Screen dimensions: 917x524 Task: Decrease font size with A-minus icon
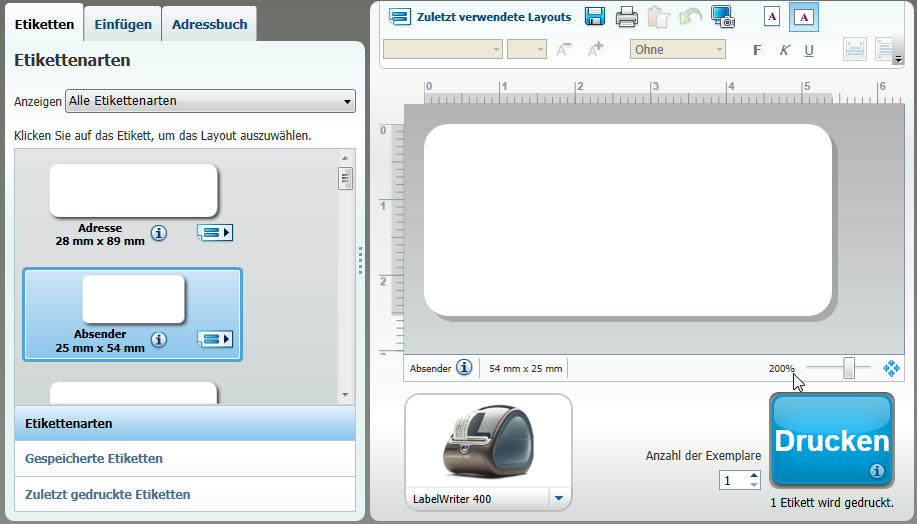pyautogui.click(x=563, y=50)
